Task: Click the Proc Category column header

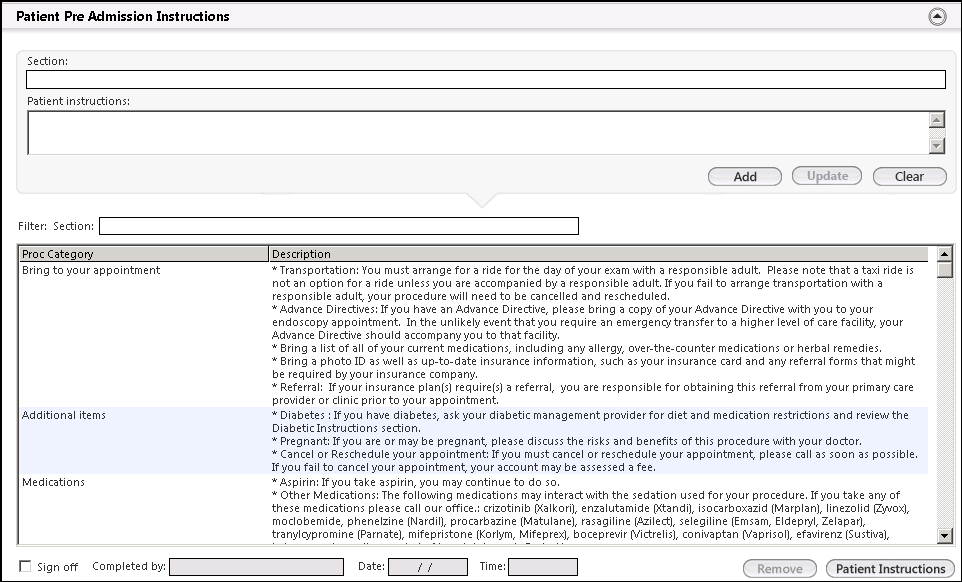Action: coord(144,254)
